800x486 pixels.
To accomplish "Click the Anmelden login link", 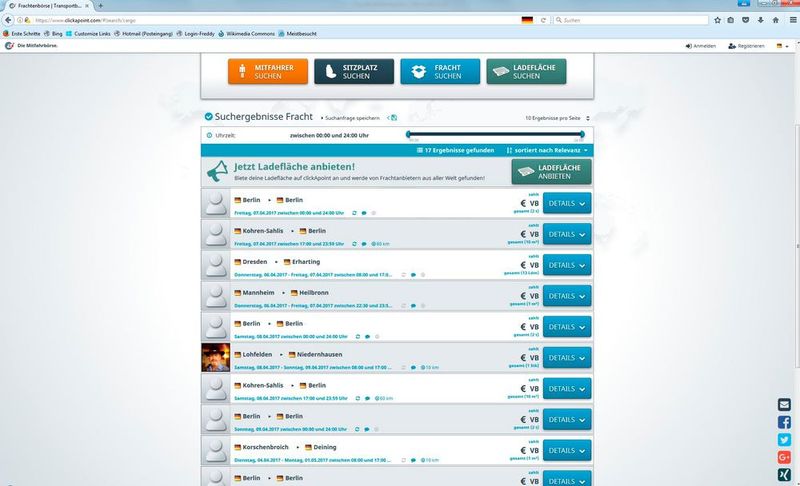I will tap(701, 46).
